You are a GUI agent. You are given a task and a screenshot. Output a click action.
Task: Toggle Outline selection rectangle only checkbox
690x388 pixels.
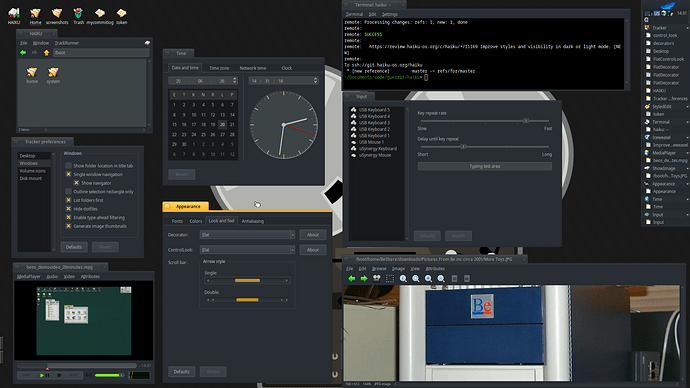pos(68,191)
